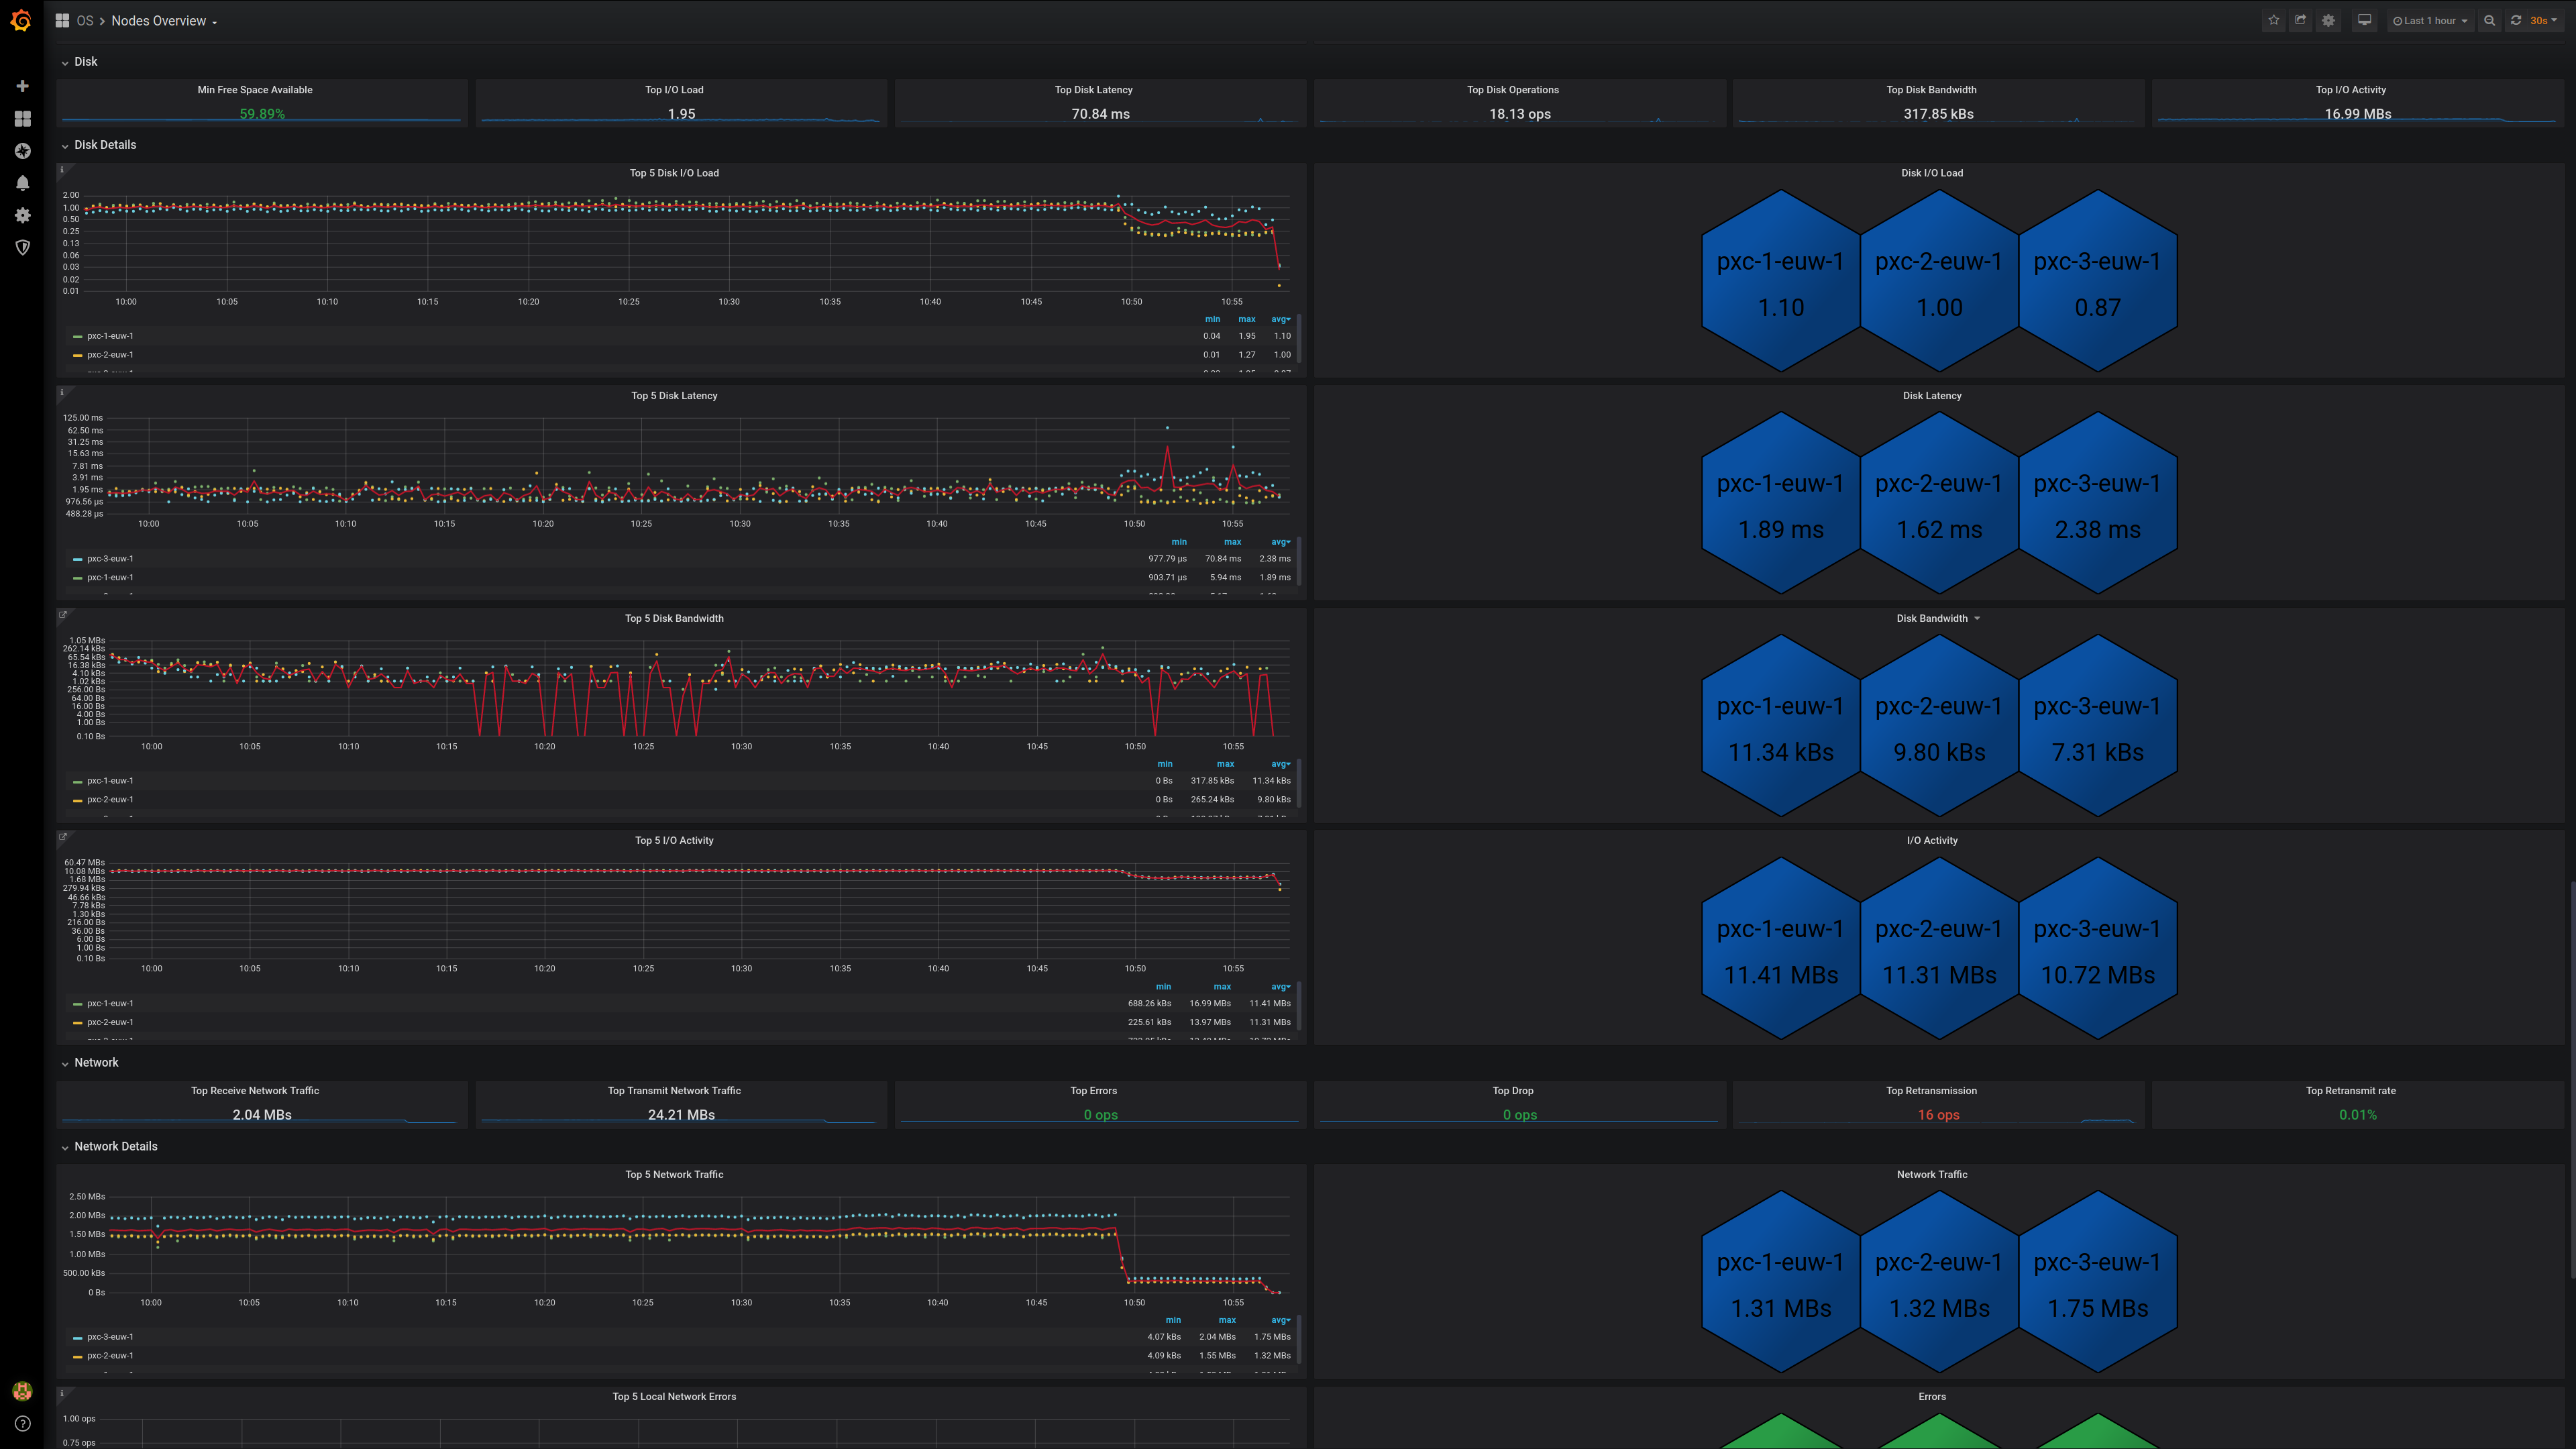Sort Disk I/O Load legend by avg
This screenshot has height=1449, width=2576.
pyautogui.click(x=1281, y=319)
